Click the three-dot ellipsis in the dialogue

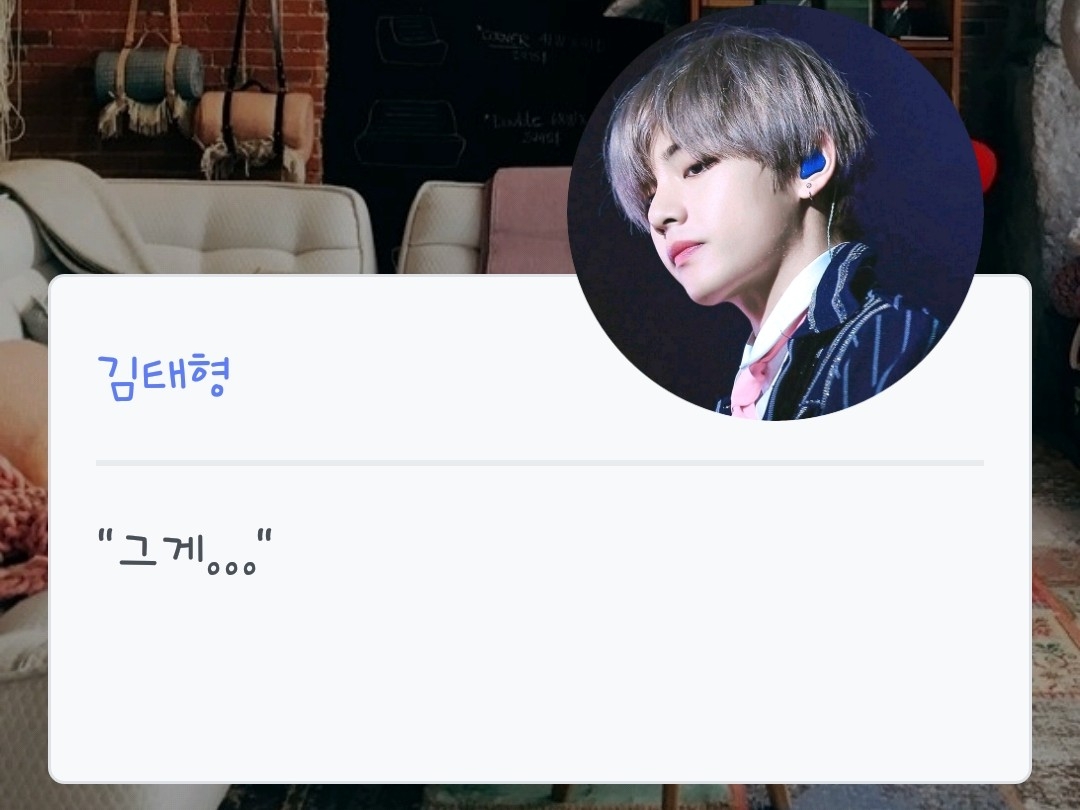tap(231, 568)
